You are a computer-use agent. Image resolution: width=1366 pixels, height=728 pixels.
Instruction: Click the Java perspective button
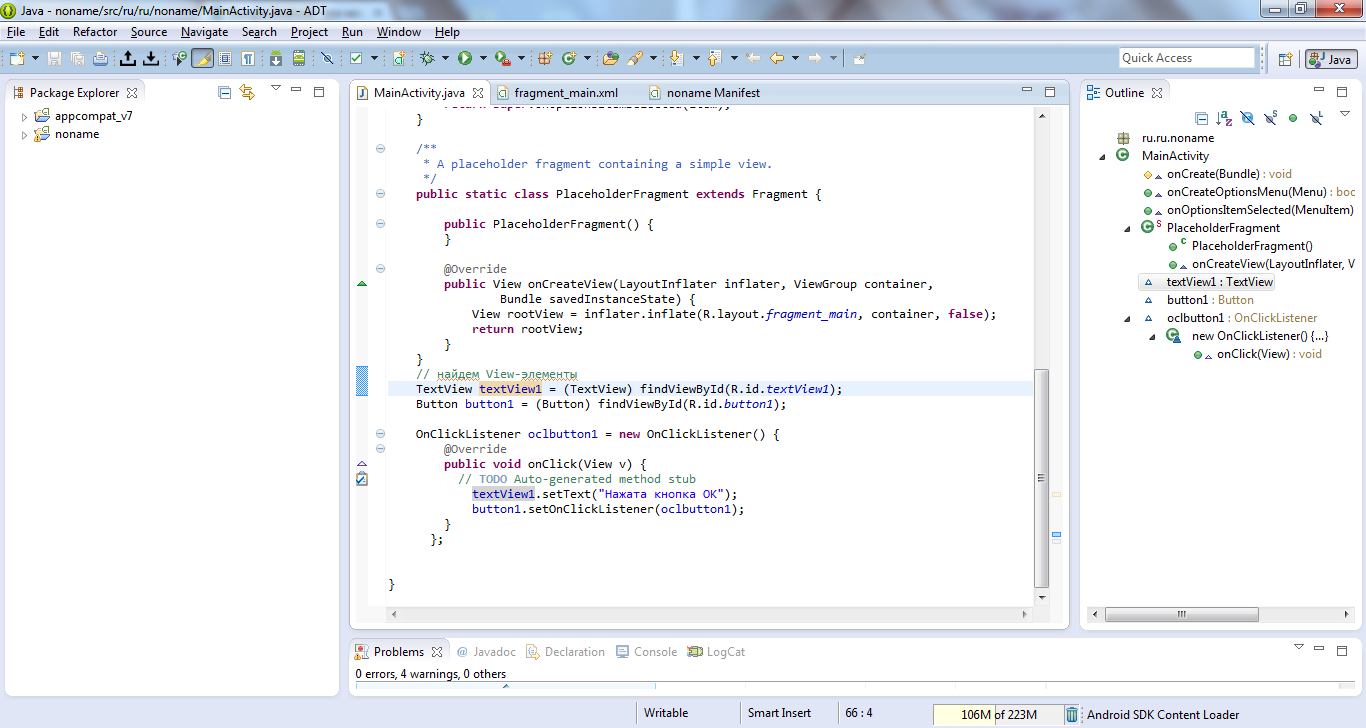1330,59
